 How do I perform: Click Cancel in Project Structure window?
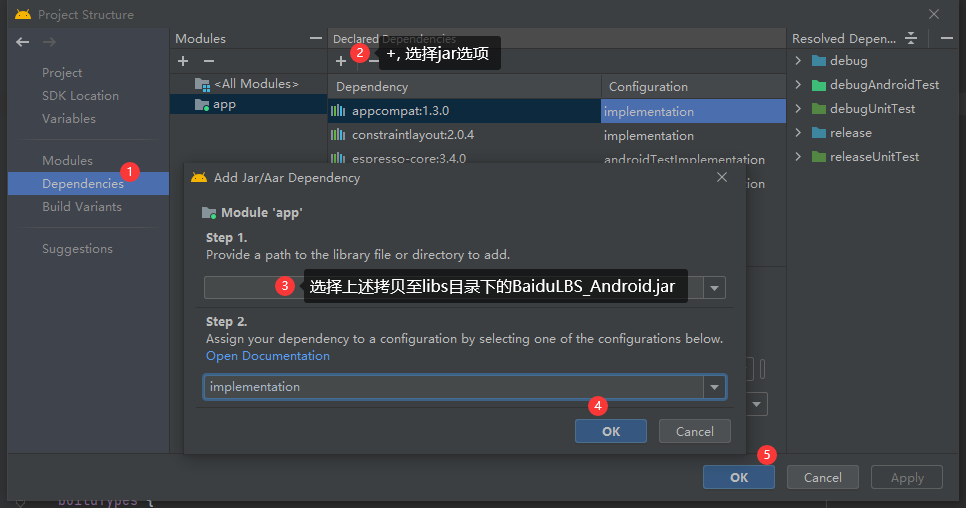point(822,477)
